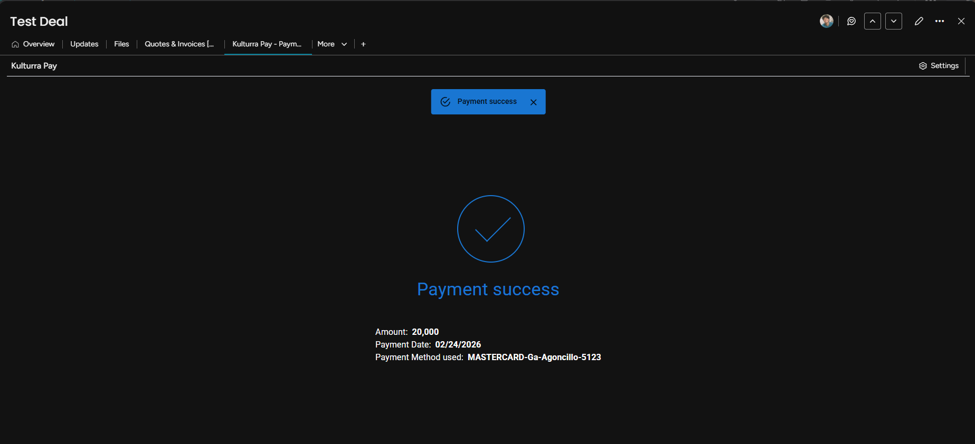Go to next item with down arrow
This screenshot has width=975, height=444.
click(894, 21)
